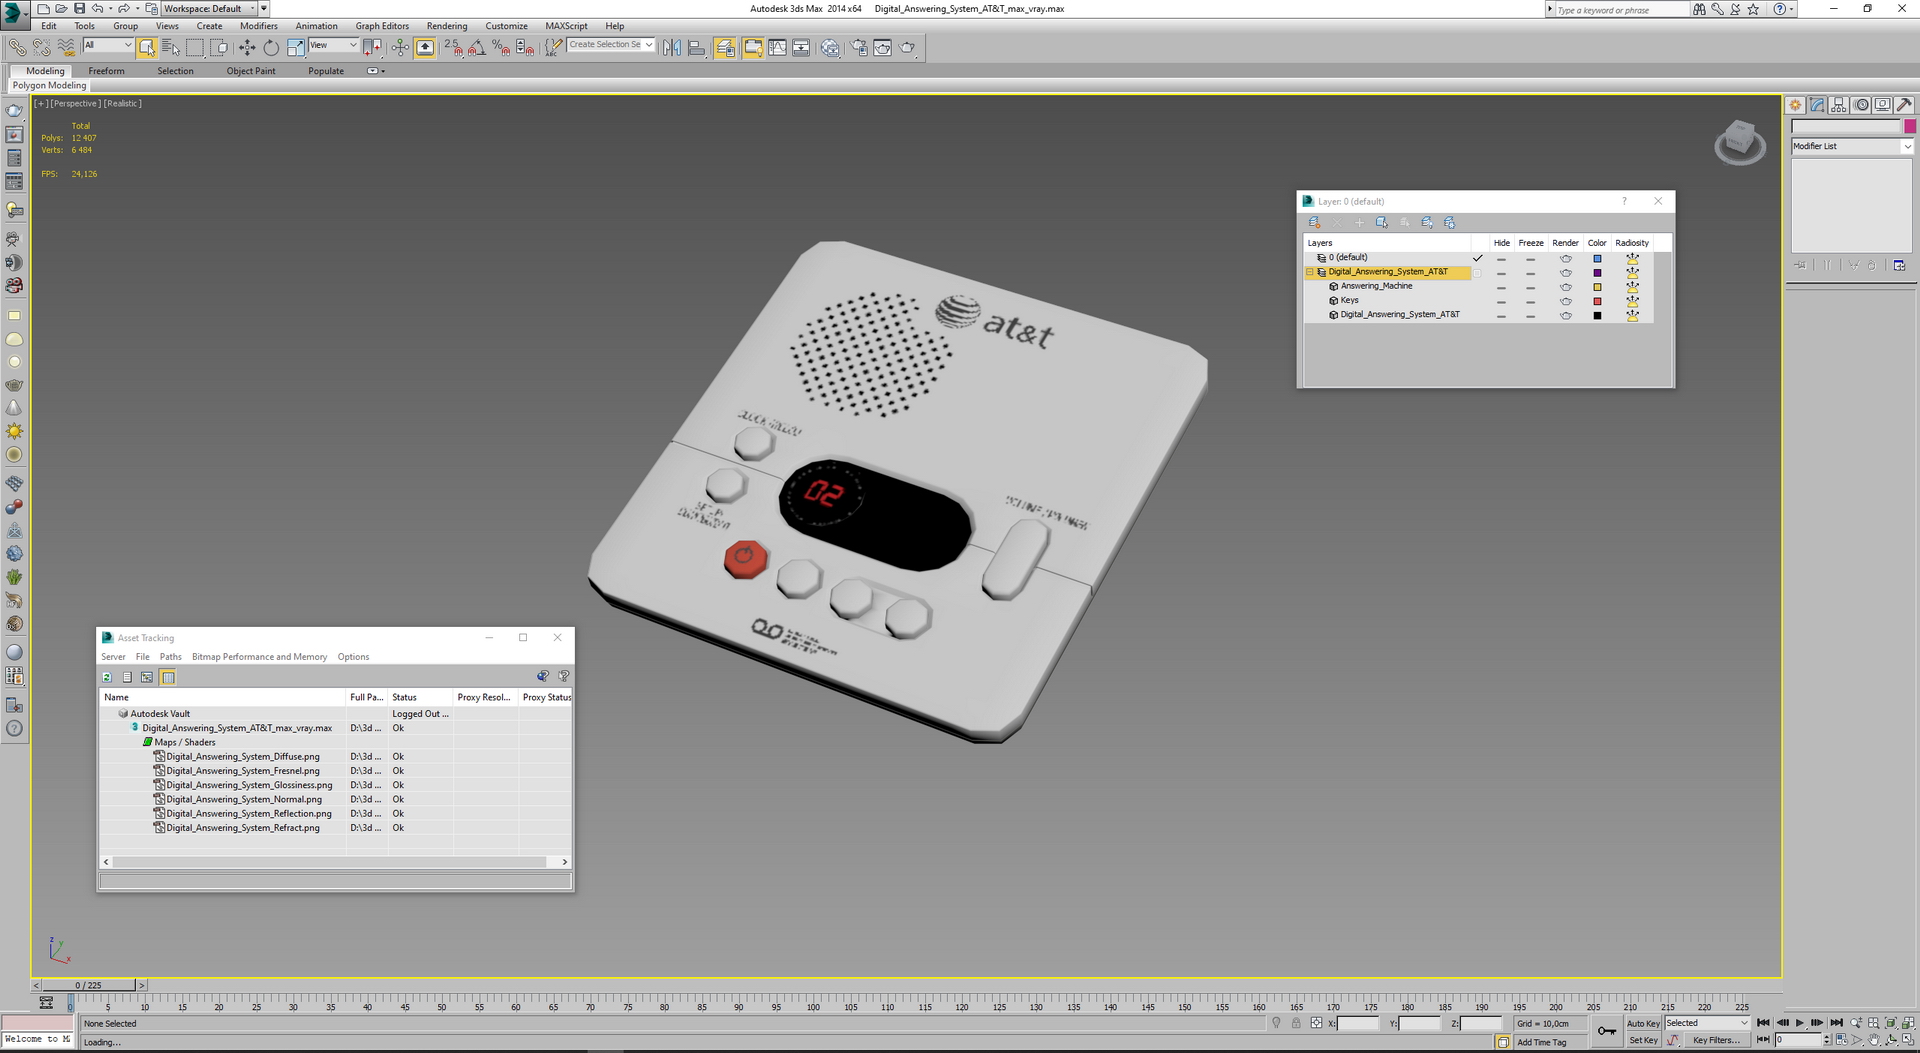Click the Key Filters... button
The image size is (1920, 1053).
1715,1040
